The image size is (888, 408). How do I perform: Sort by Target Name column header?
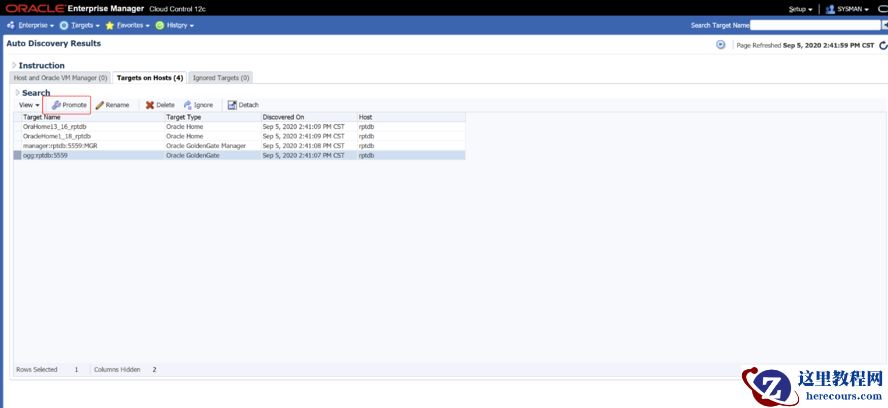[93, 117]
